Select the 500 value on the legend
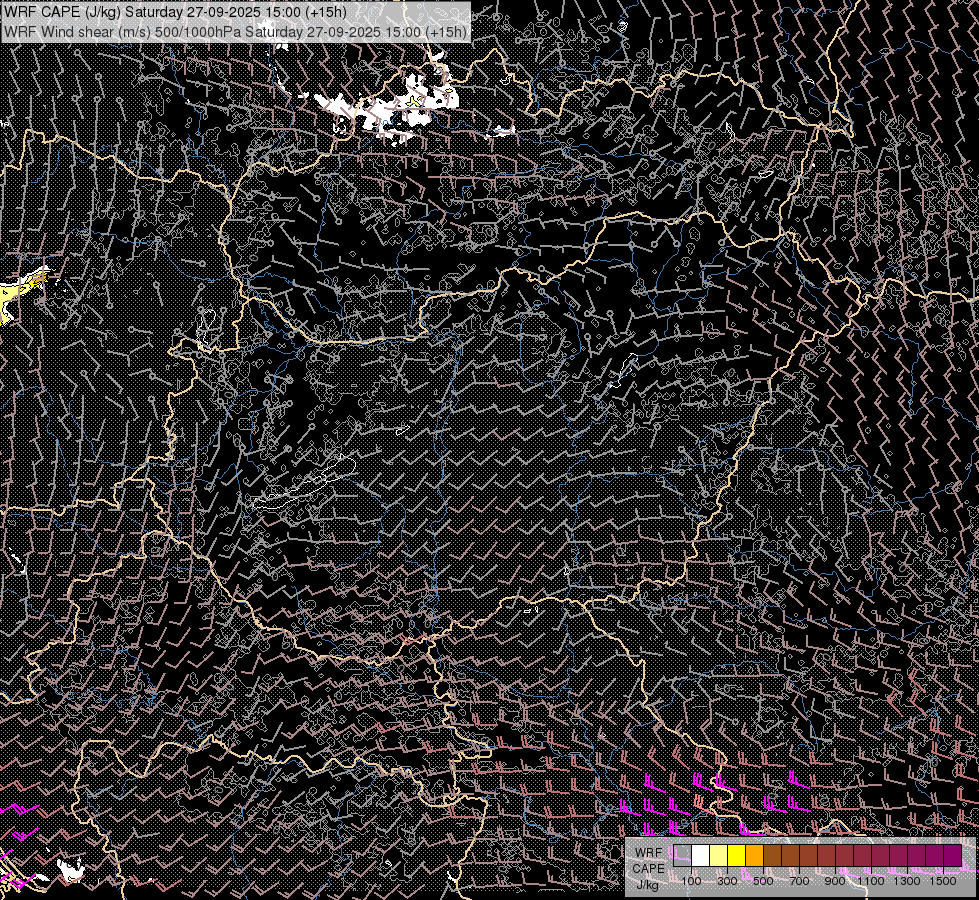This screenshot has width=979, height=900. [x=763, y=881]
